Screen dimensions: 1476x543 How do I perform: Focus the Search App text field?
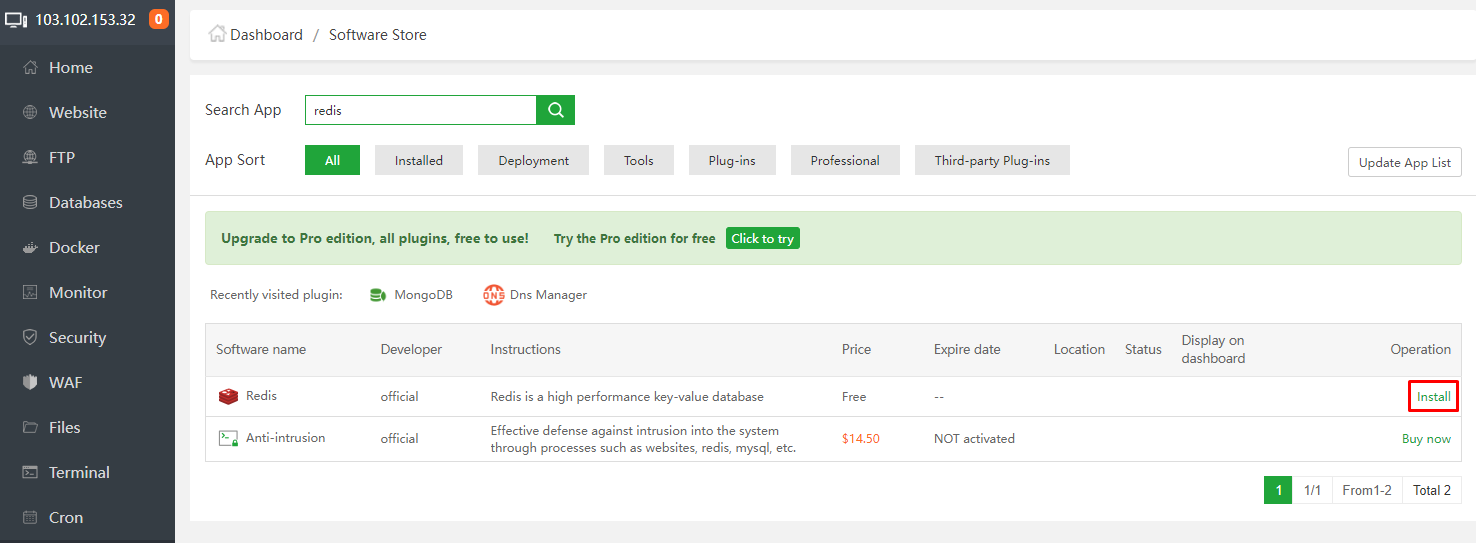420,110
